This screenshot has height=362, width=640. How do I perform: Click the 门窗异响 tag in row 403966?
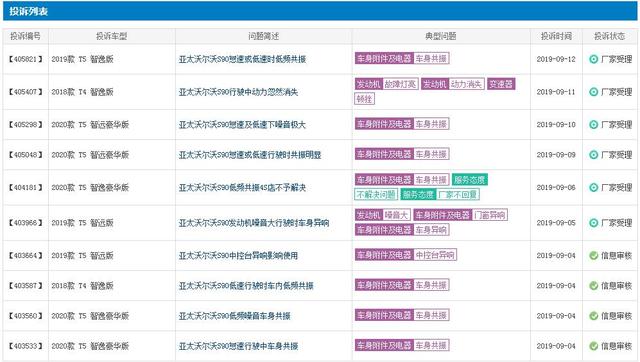(490, 215)
